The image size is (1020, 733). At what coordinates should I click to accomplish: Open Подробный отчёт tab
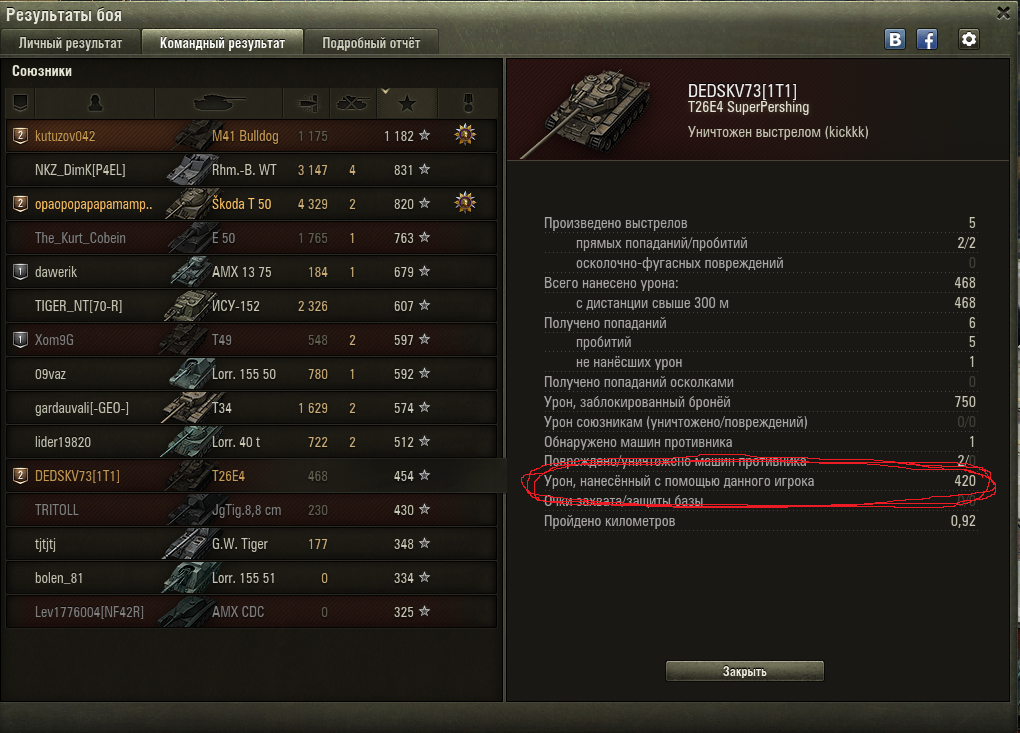[x=371, y=43]
